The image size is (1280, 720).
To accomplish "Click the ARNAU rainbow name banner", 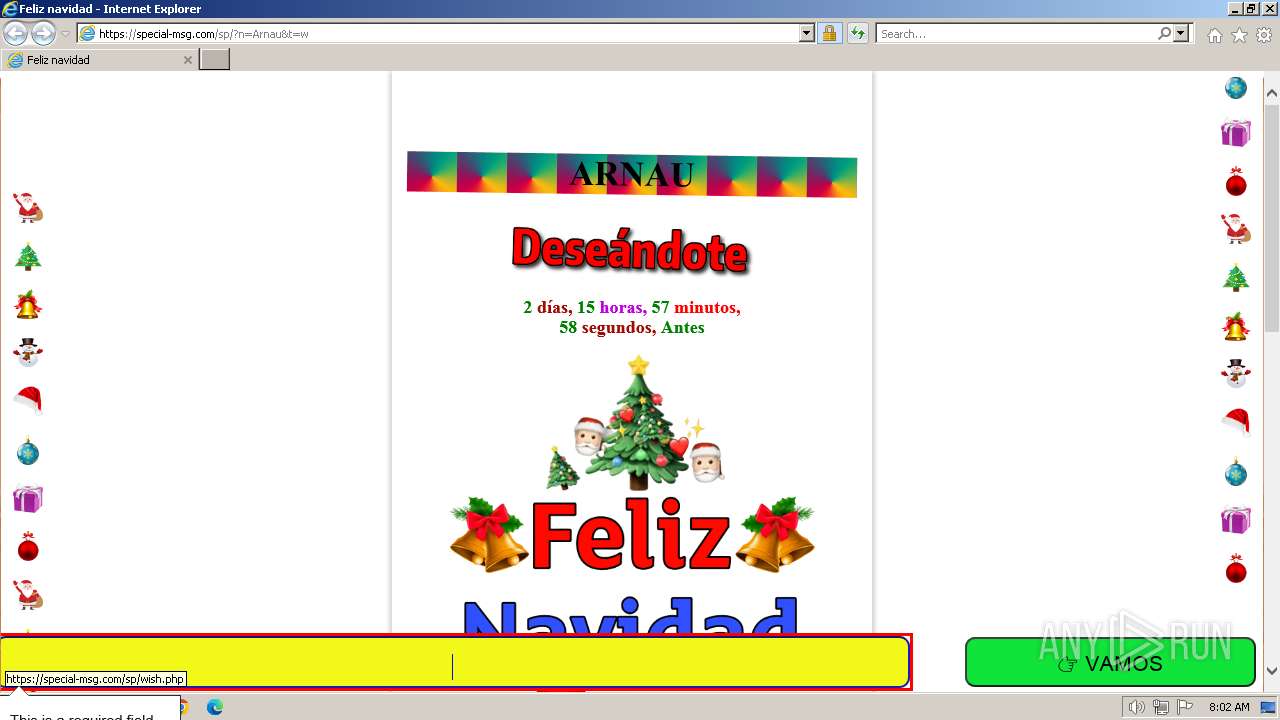I will pos(632,175).
